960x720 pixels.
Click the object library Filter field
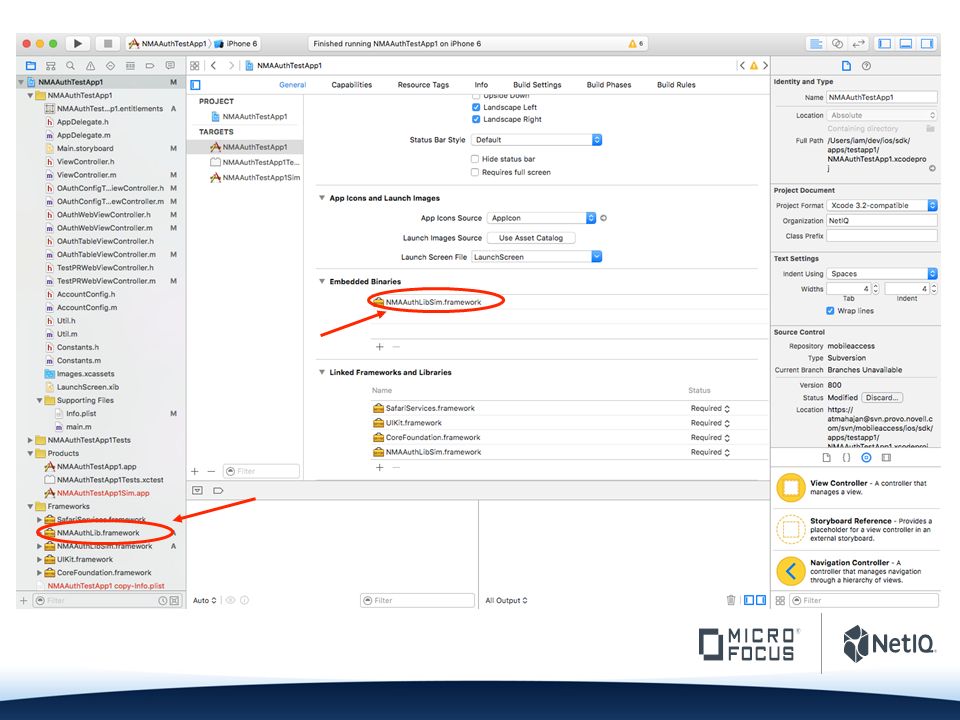(x=863, y=600)
